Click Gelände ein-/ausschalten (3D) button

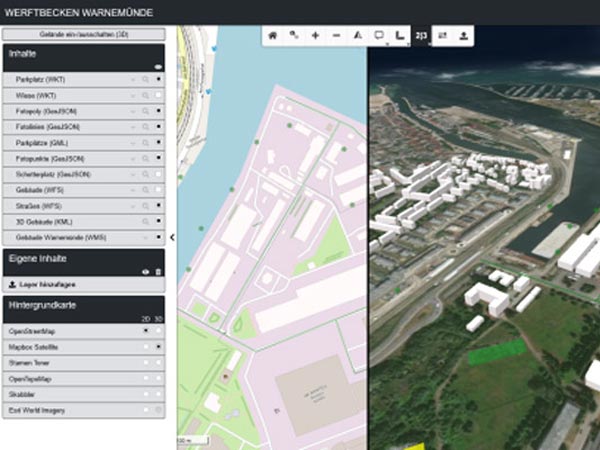tap(82, 33)
